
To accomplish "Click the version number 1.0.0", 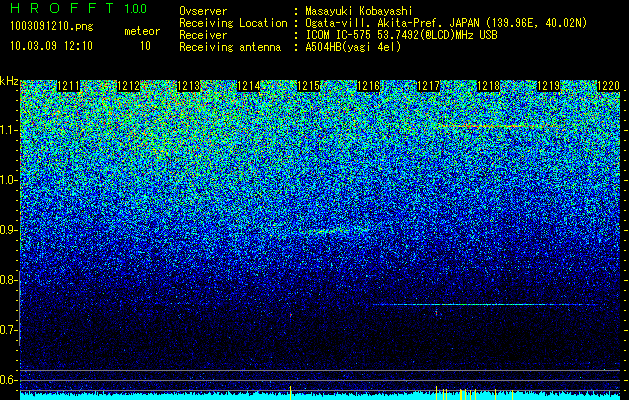I will click(x=136, y=9).
